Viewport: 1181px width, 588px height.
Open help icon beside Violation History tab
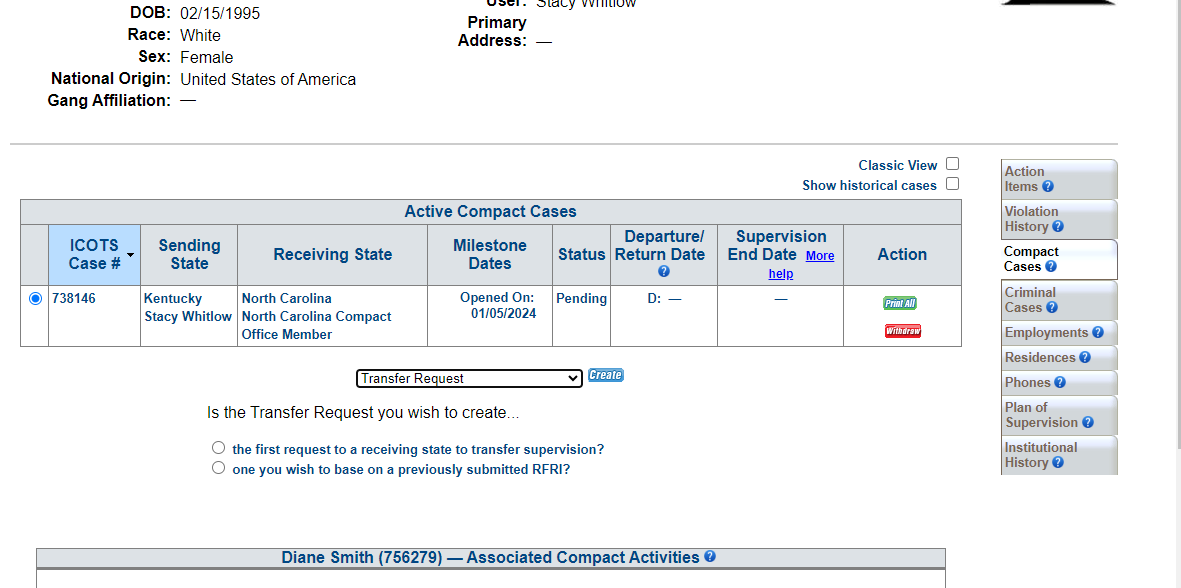(1057, 227)
